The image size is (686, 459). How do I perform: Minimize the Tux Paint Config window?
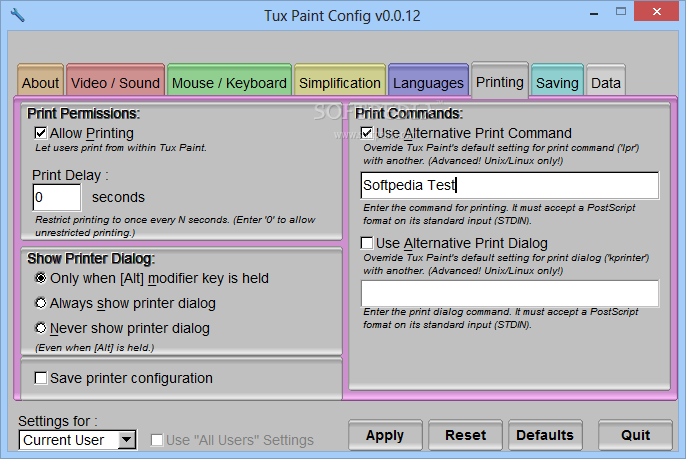click(x=594, y=12)
